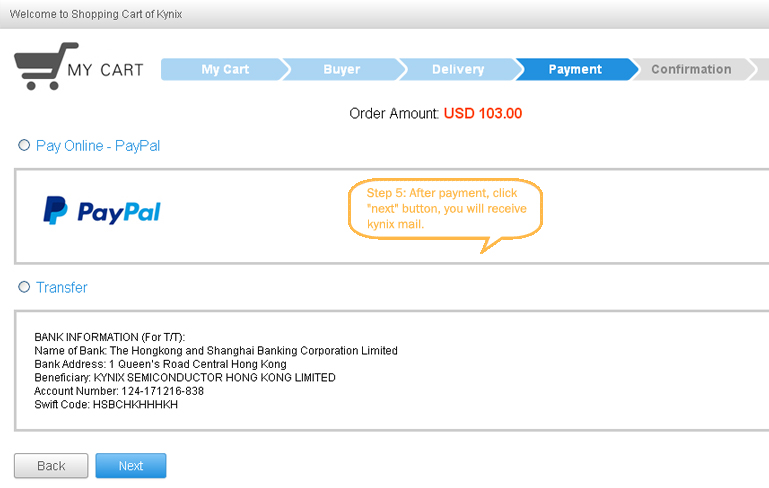Select the Payment step tab
Screen dimensions: 769x488
[575, 69]
